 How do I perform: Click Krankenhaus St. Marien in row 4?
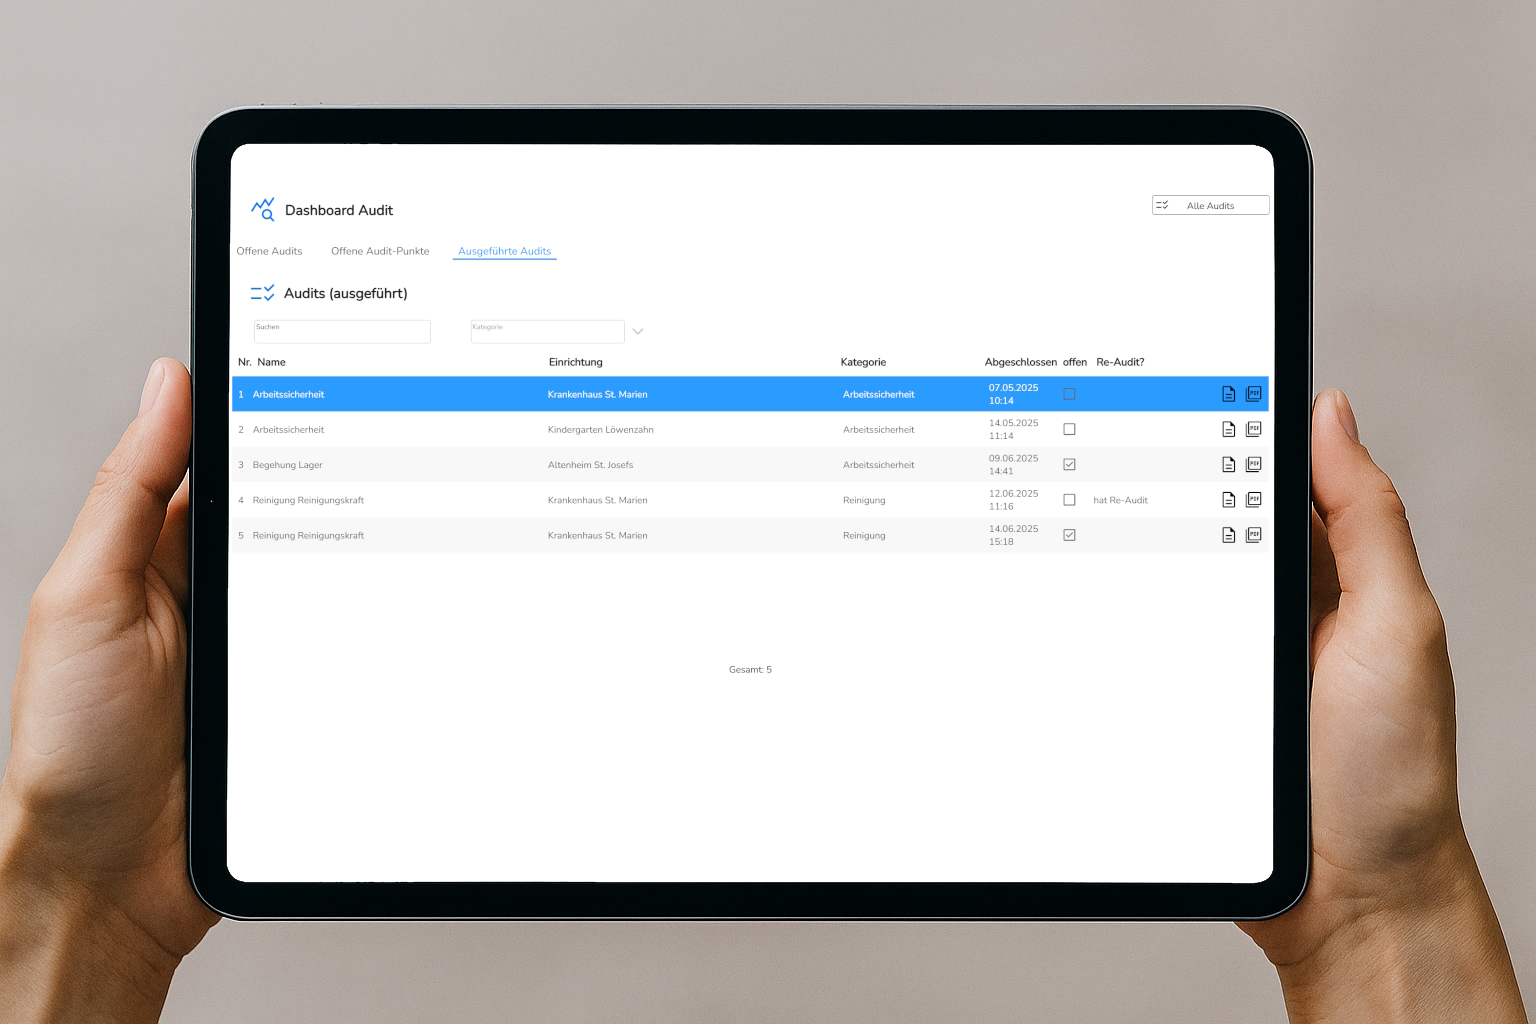597,500
